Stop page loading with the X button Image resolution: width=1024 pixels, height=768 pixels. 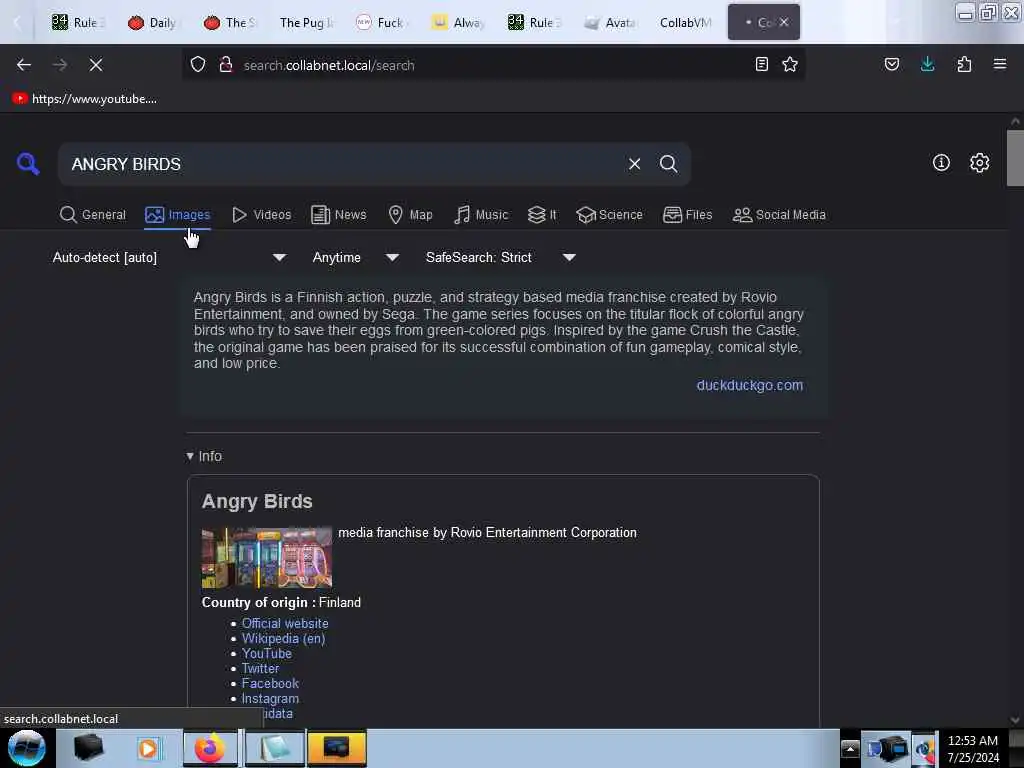pyautogui.click(x=96, y=65)
